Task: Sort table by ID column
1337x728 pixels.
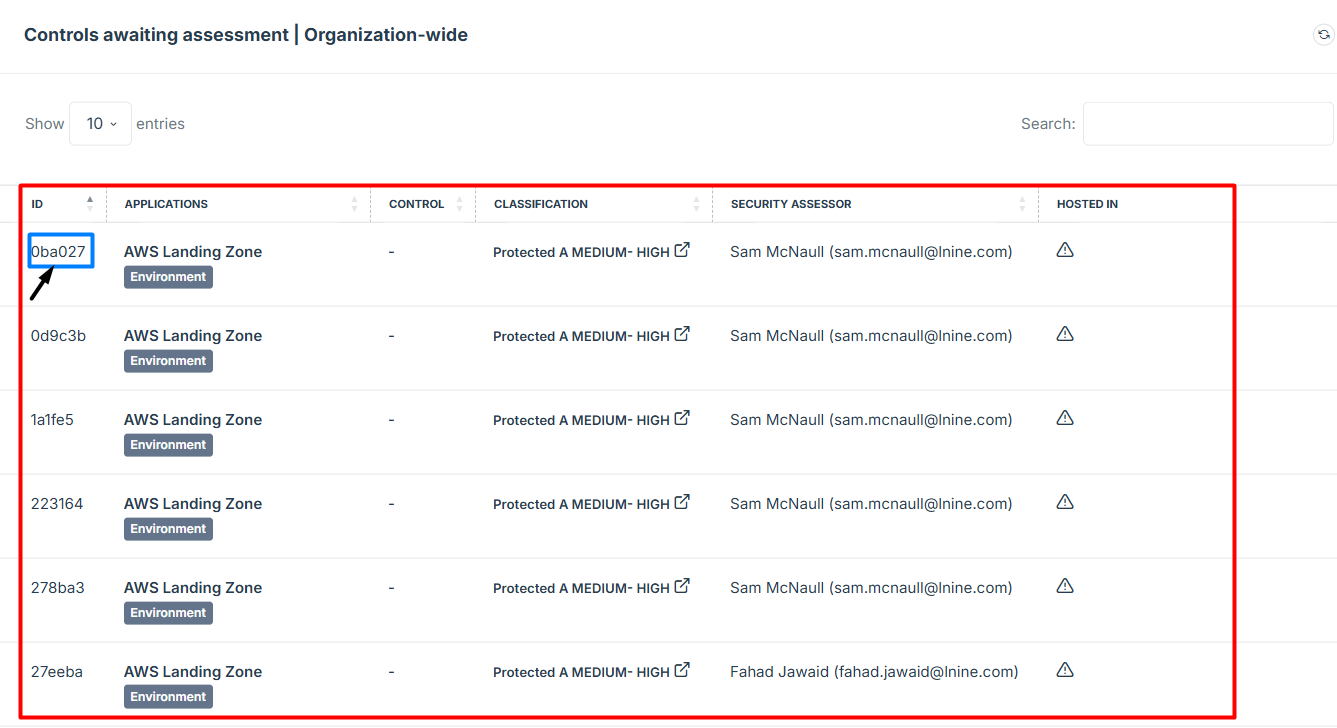Action: 38,204
